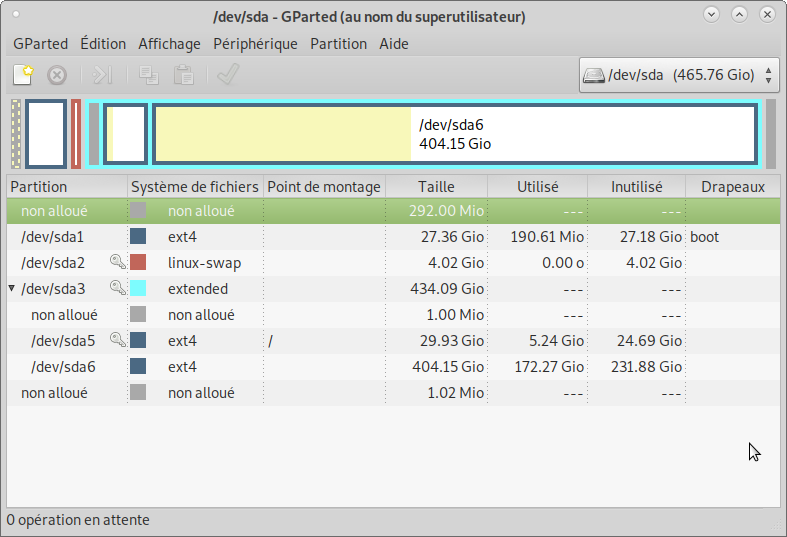Select the non alloué 1.02 Mio row
Screen dimensions: 787x537
point(394,393)
